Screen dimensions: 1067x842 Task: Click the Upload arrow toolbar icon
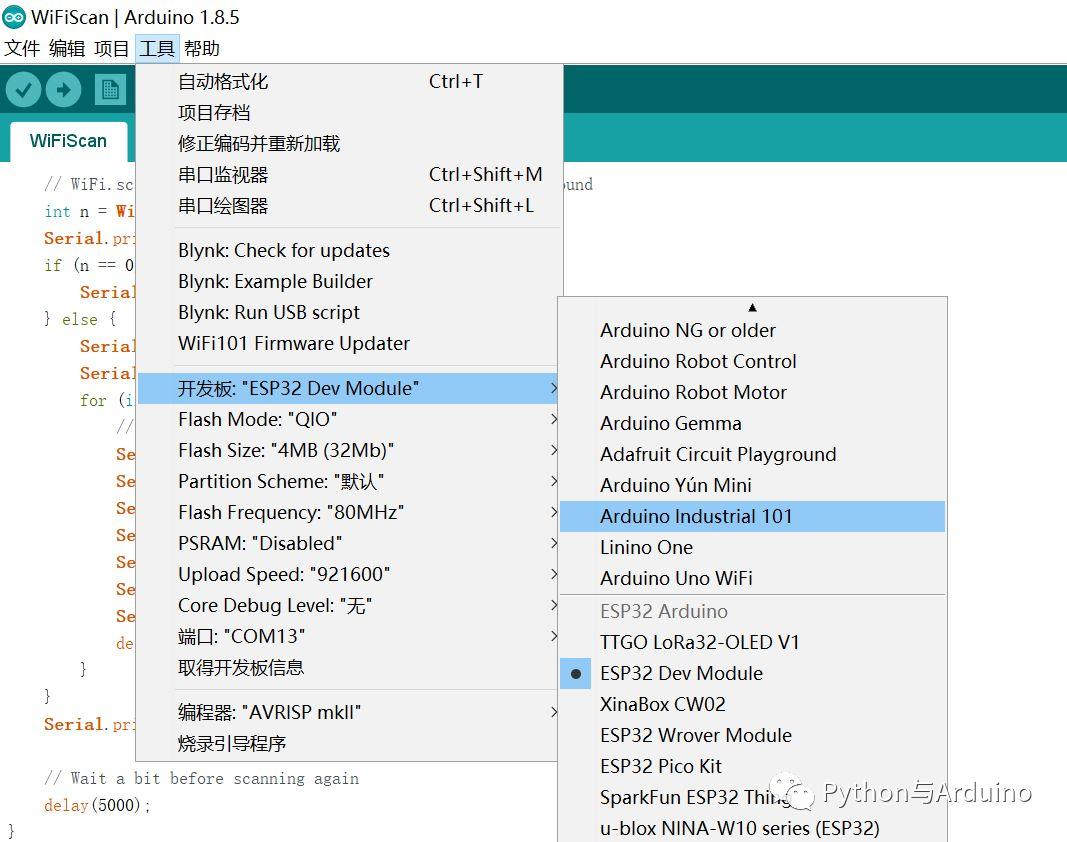point(64,90)
